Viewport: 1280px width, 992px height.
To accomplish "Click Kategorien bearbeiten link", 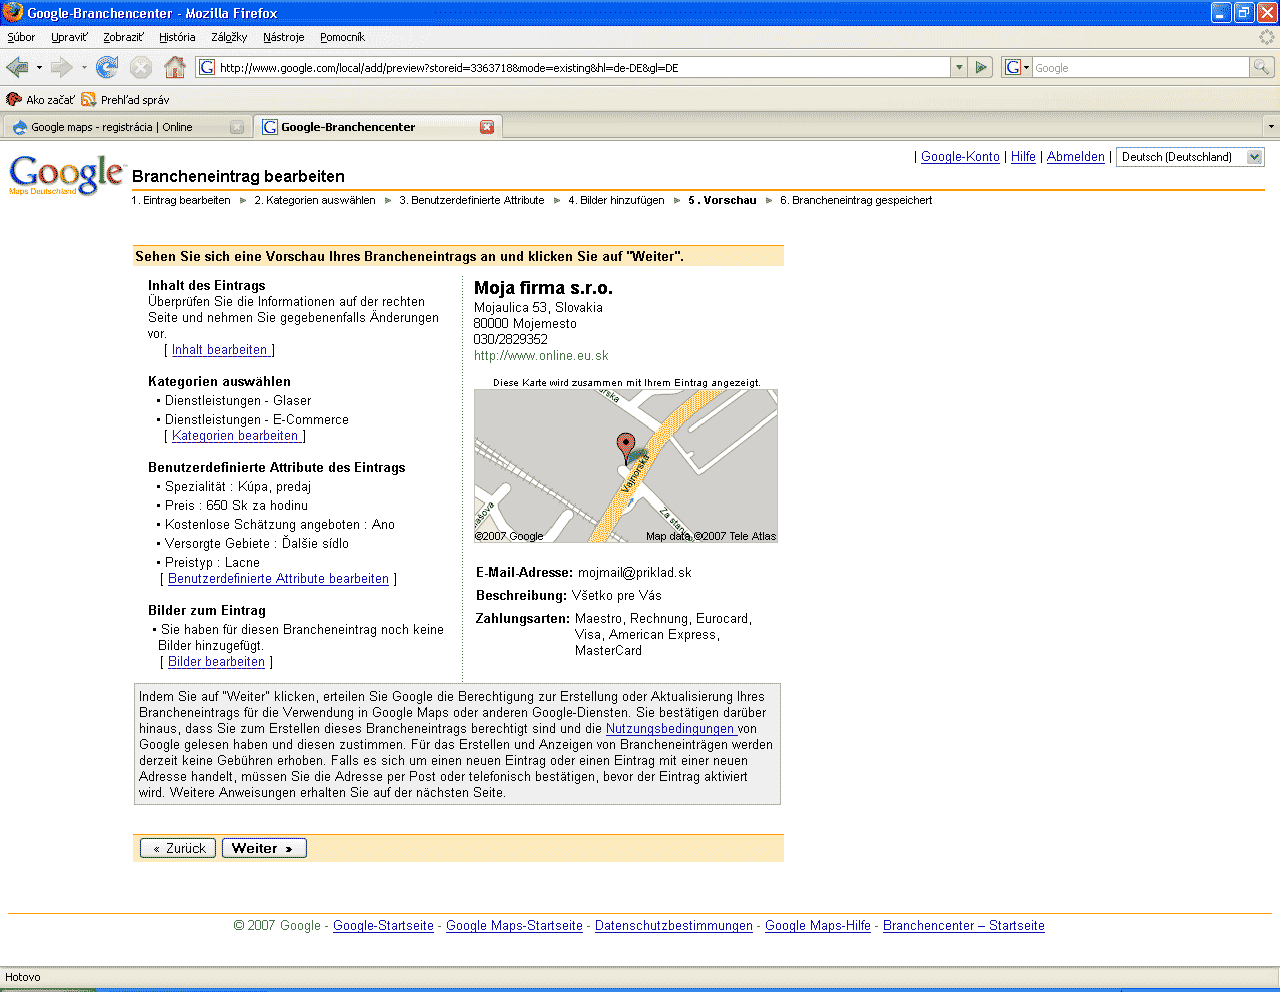I will pyautogui.click(x=236, y=436).
